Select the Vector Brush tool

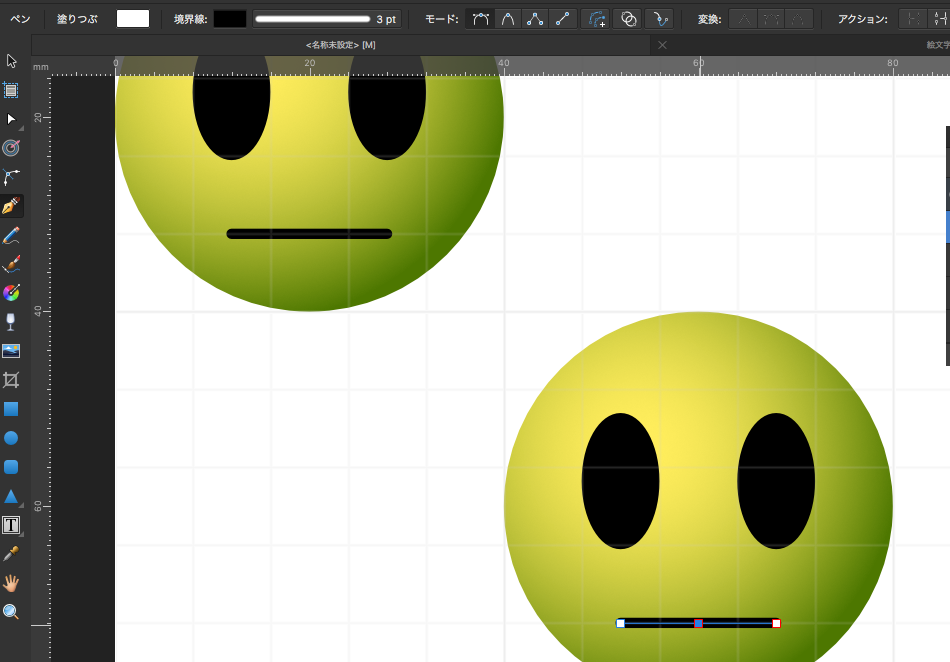pos(11,264)
